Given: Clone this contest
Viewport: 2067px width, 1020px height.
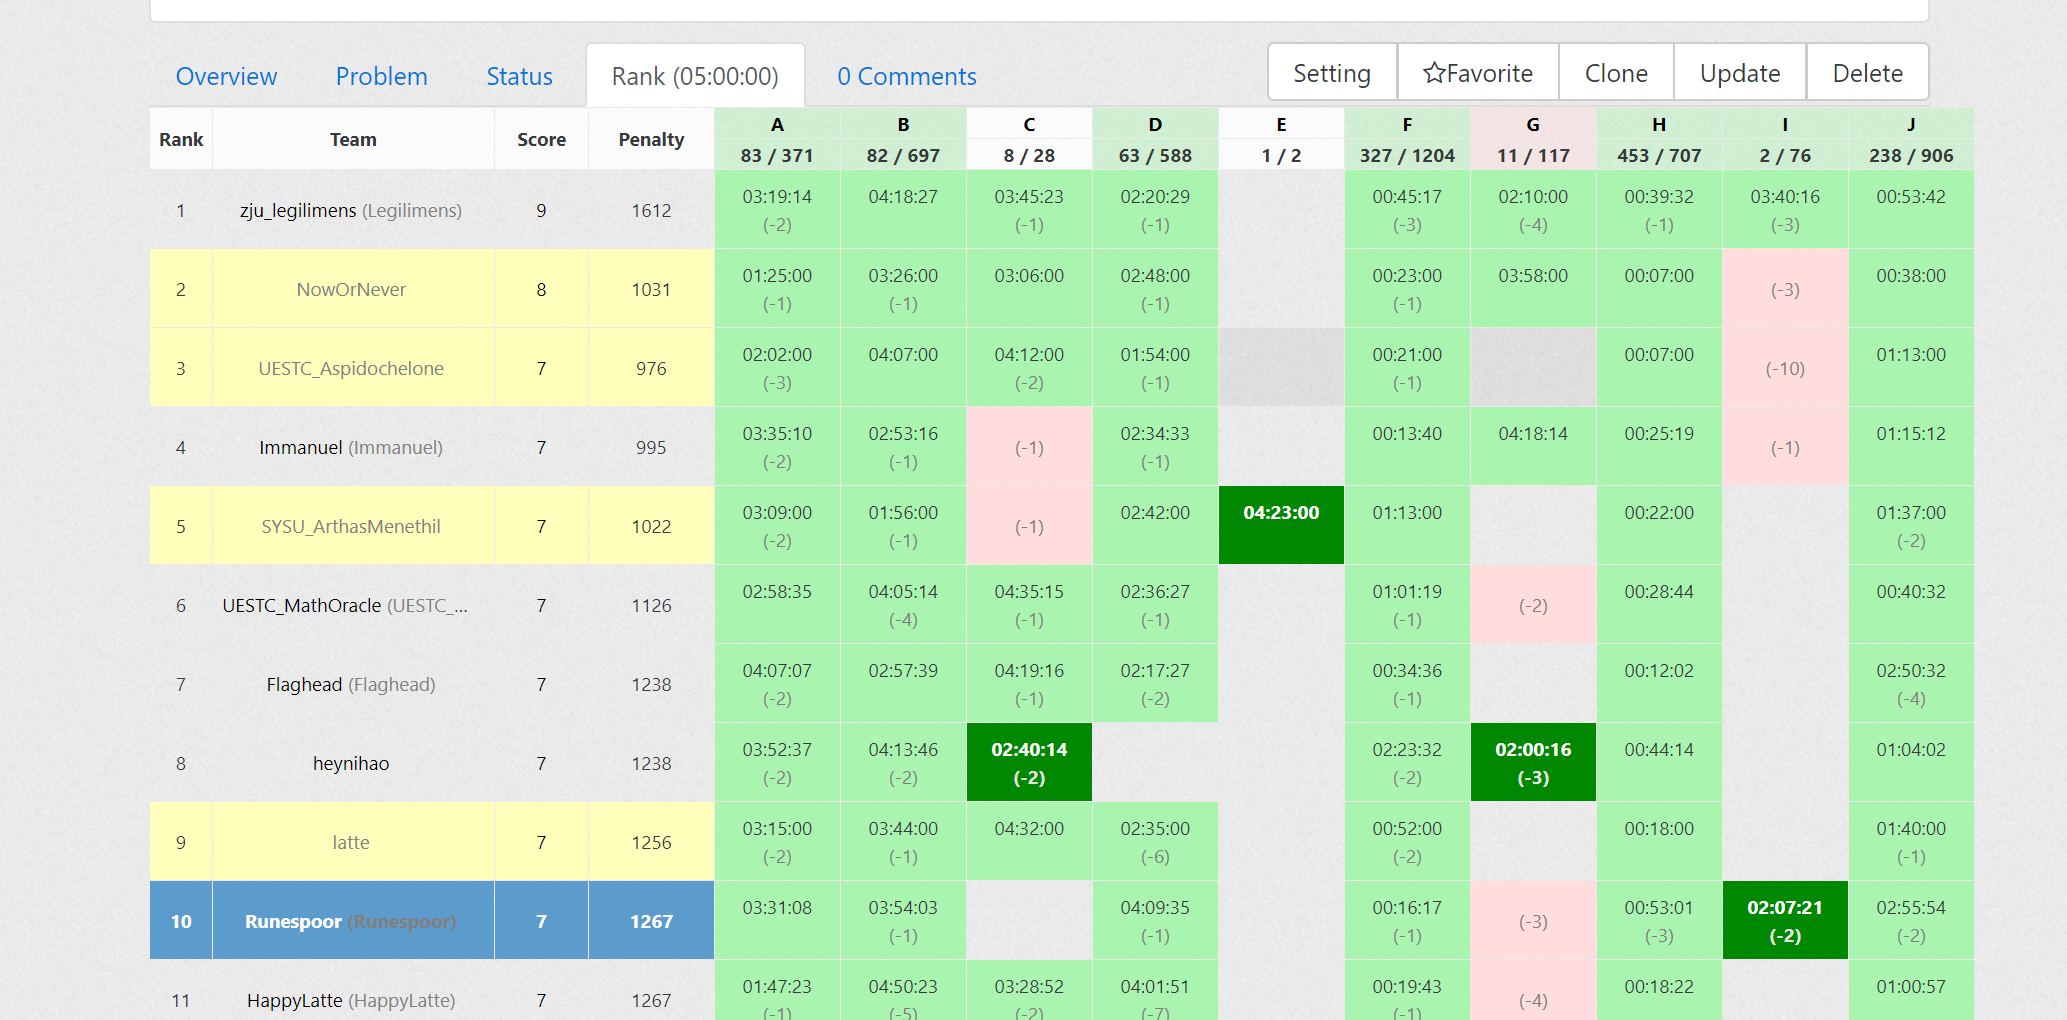Looking at the screenshot, I should pos(1615,73).
